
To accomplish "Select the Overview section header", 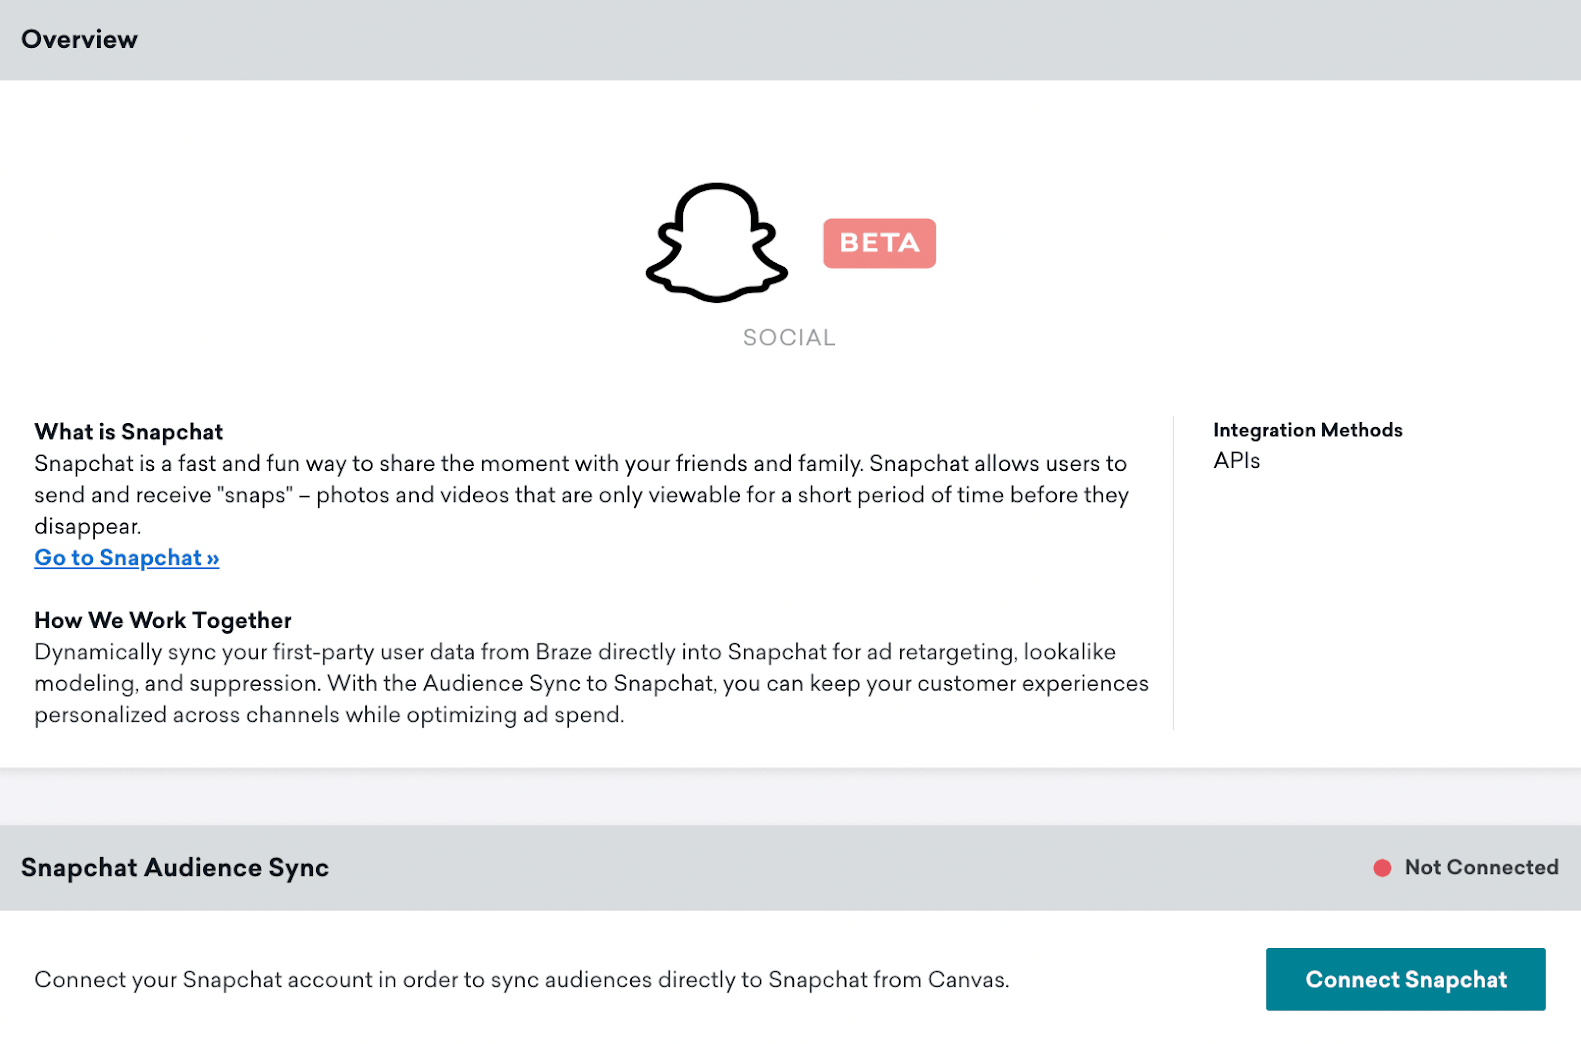I will [80, 39].
